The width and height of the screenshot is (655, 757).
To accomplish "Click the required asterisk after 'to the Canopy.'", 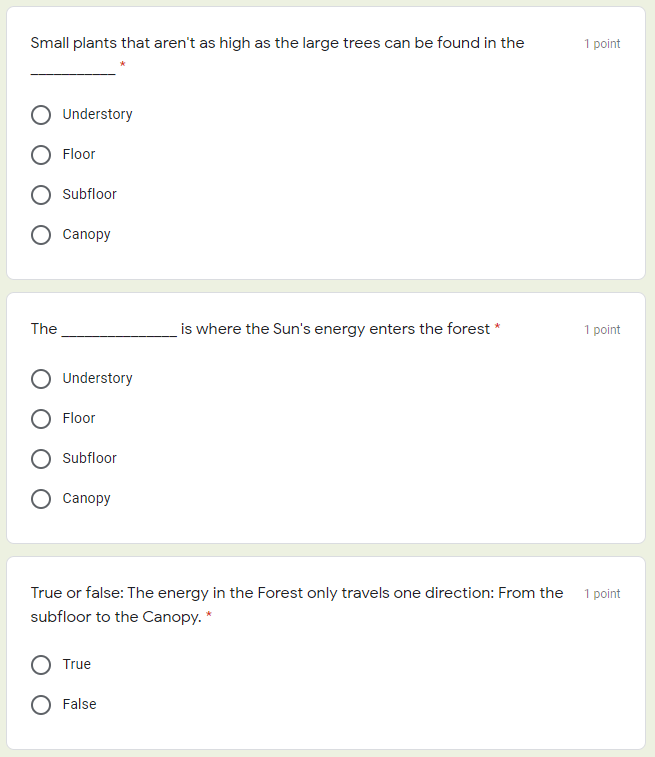I will [209, 617].
